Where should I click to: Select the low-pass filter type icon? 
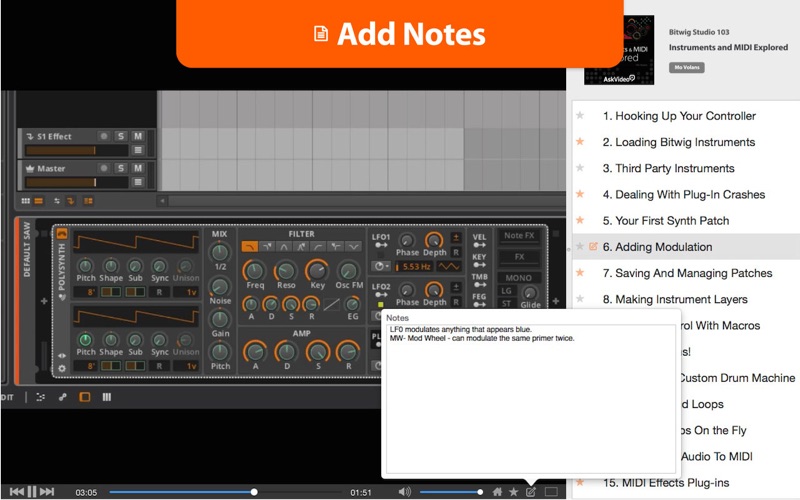click(x=249, y=246)
